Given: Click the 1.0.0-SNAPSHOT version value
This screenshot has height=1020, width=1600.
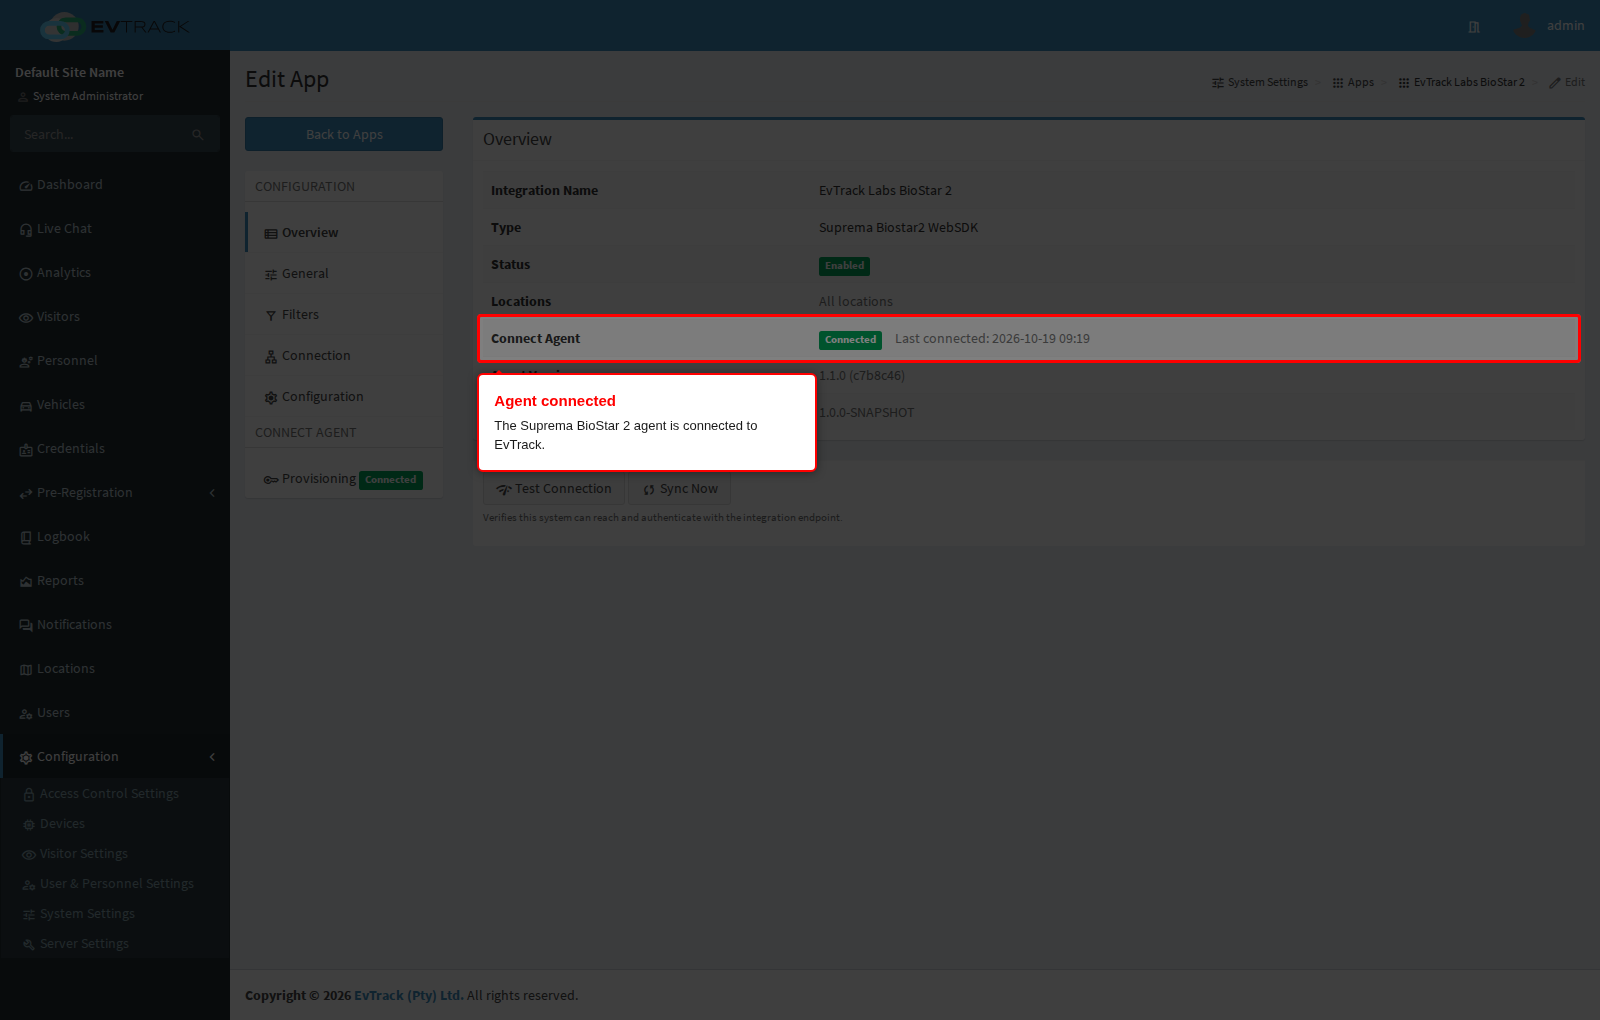Looking at the screenshot, I should click(x=867, y=413).
